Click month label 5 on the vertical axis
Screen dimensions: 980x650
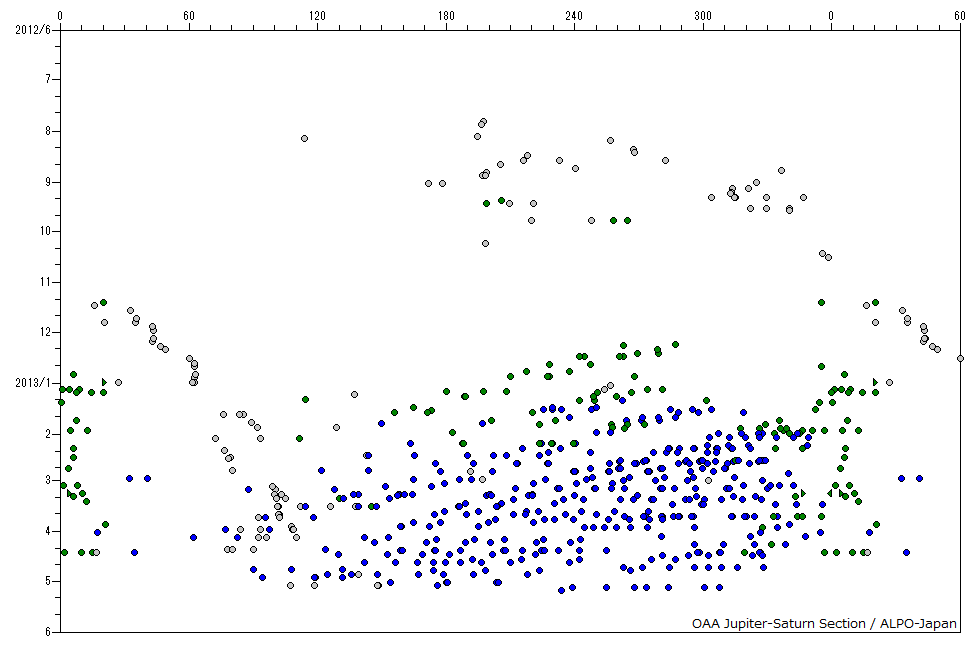point(48,581)
